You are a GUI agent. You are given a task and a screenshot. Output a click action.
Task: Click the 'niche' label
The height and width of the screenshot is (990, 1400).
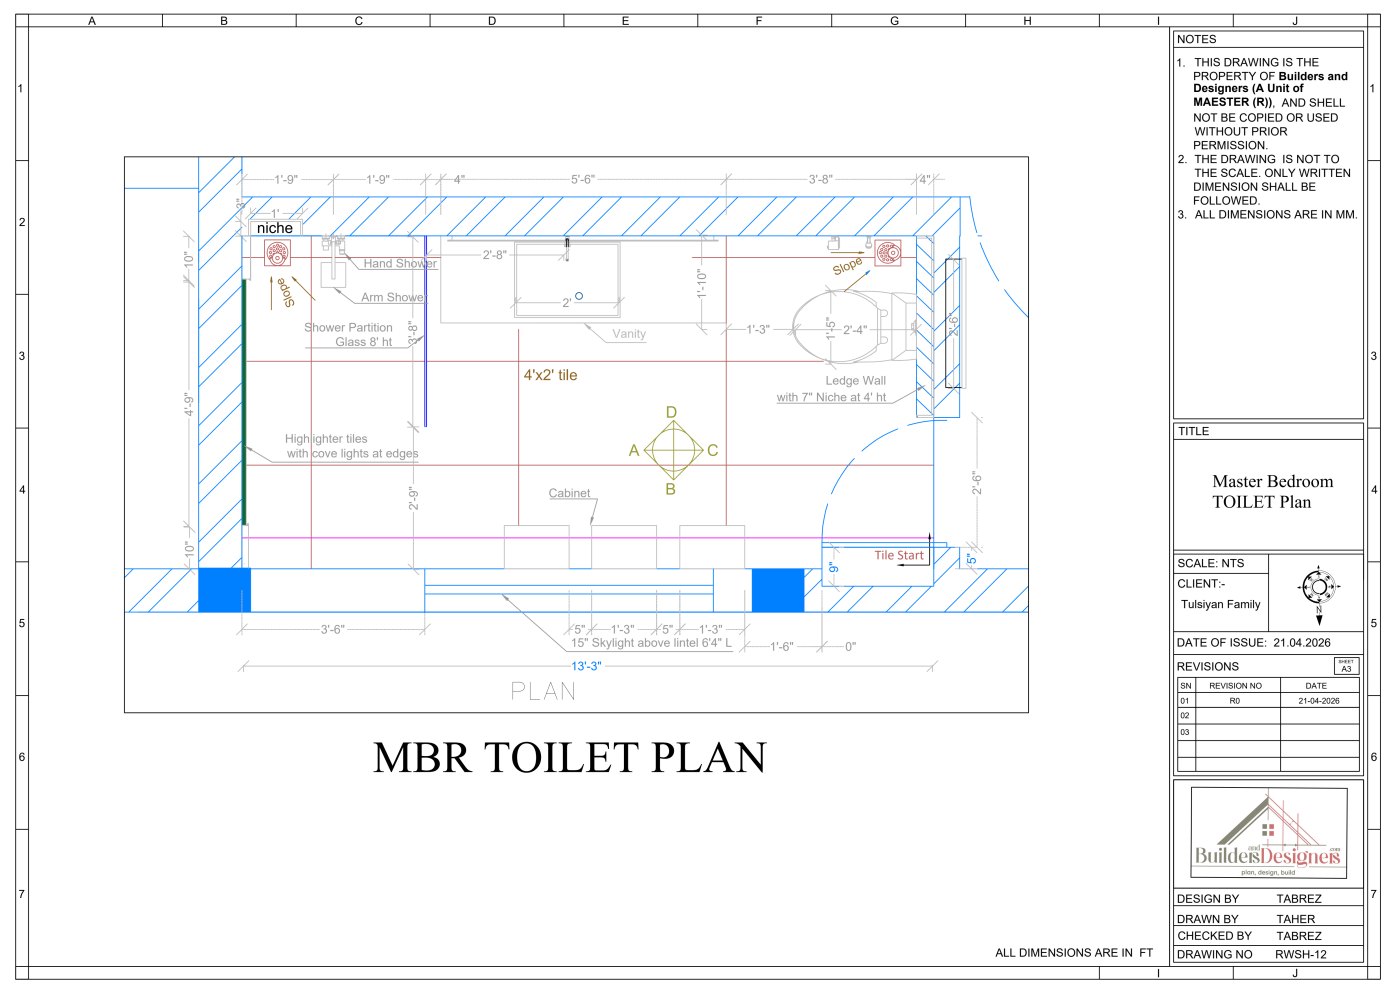pos(275,228)
